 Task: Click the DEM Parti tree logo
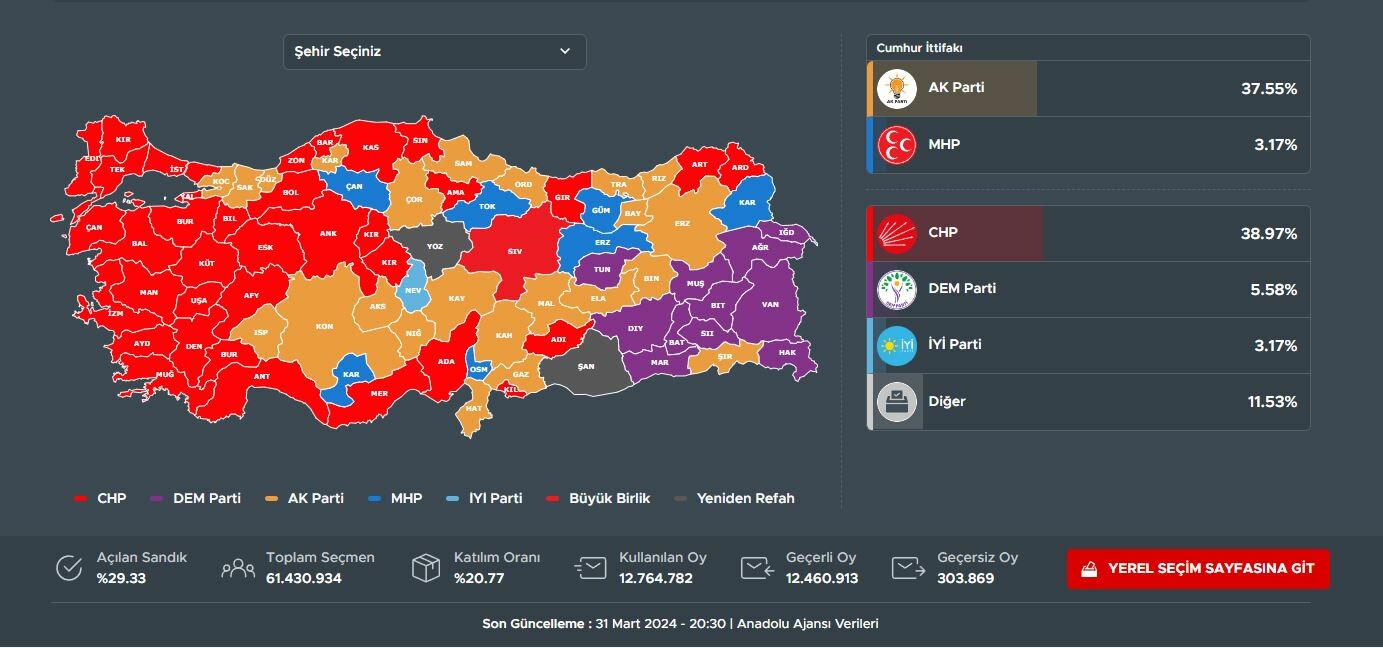click(x=897, y=290)
